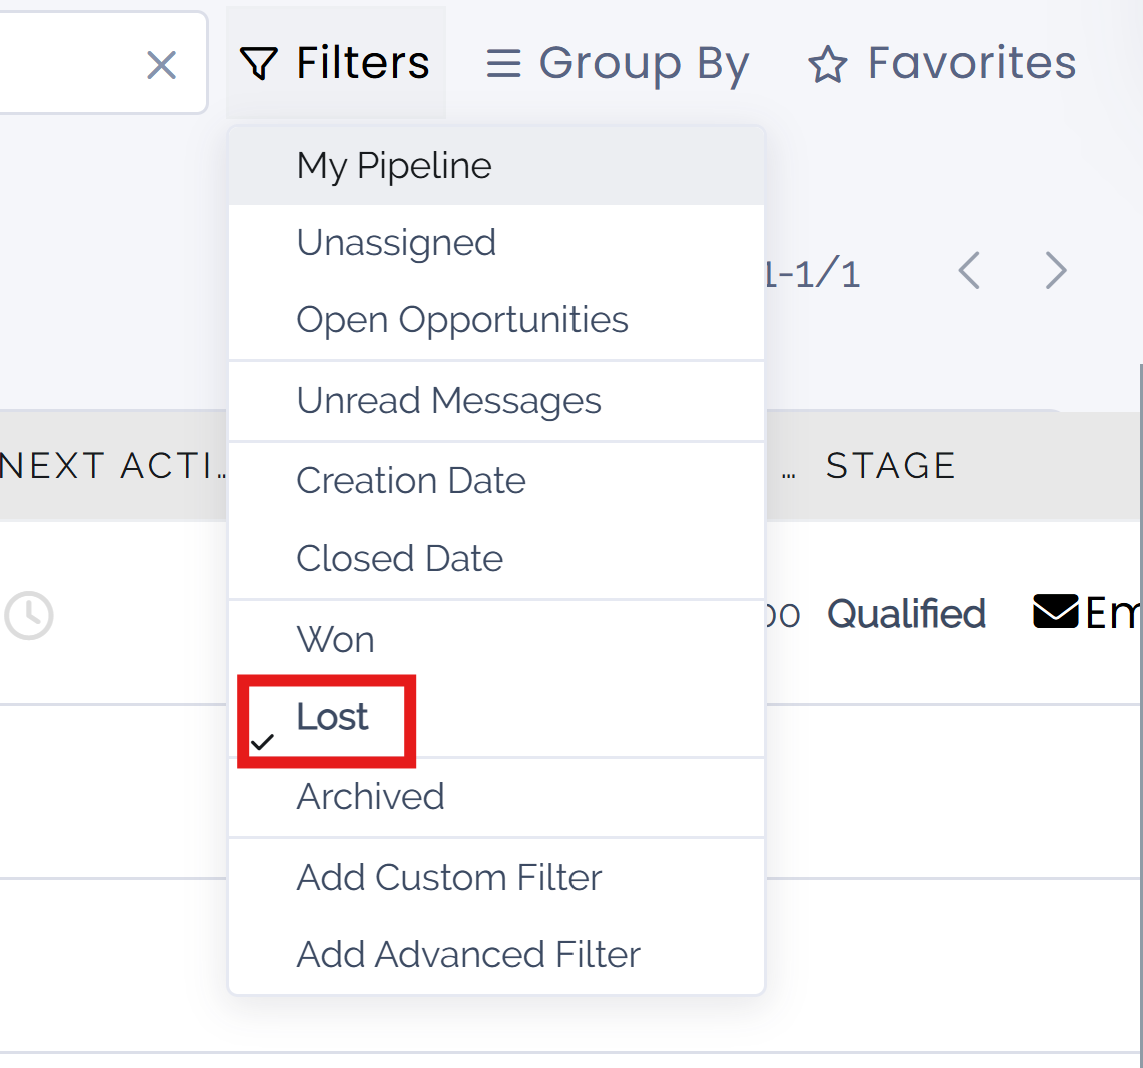Viewport: 1143px width, 1068px height.
Task: Apply the Open Opportunities filter
Action: pos(462,319)
